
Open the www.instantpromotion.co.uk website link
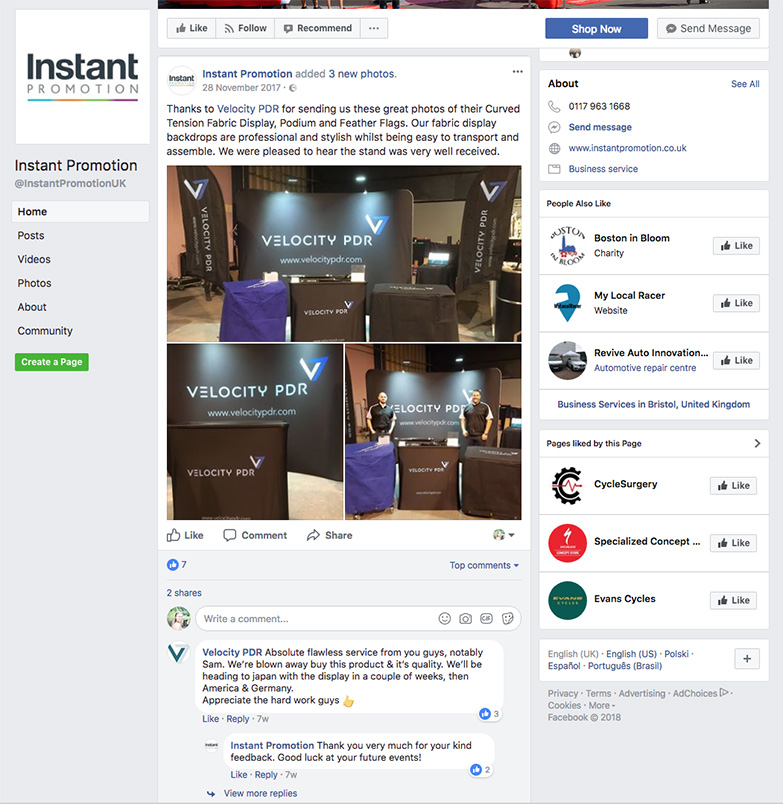[x=627, y=148]
